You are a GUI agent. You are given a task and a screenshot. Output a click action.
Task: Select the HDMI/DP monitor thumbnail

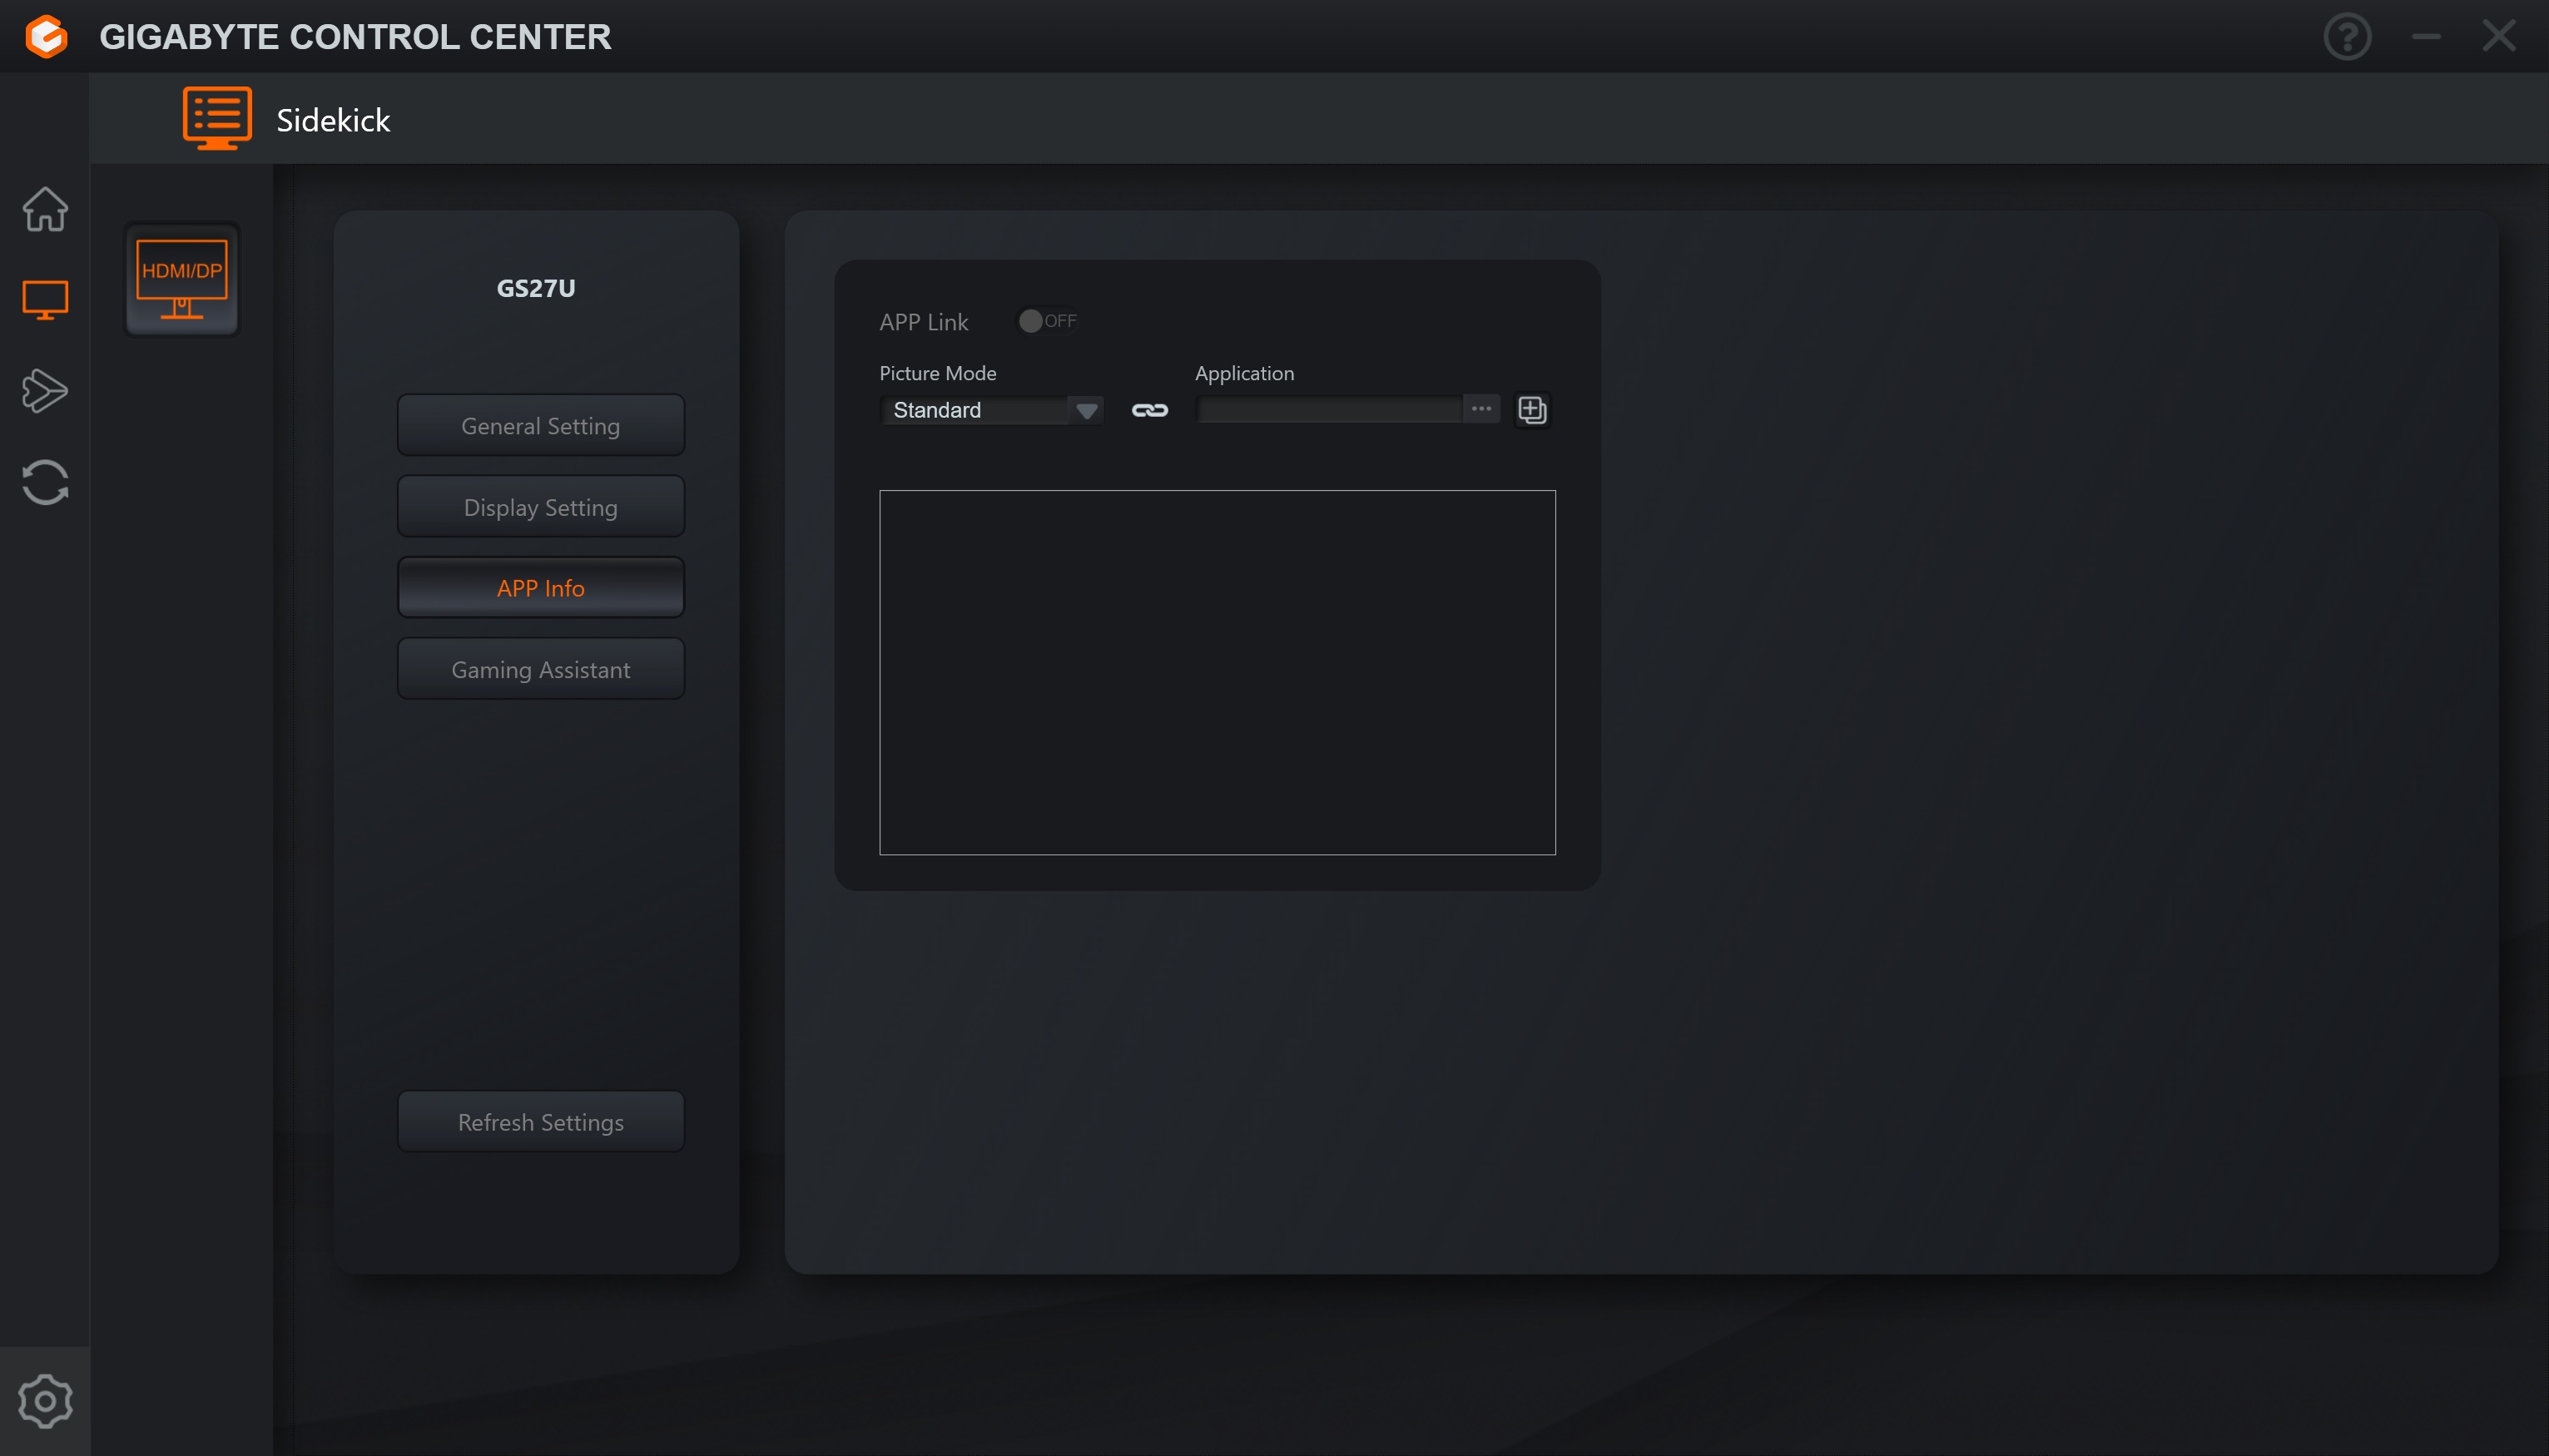pyautogui.click(x=182, y=280)
